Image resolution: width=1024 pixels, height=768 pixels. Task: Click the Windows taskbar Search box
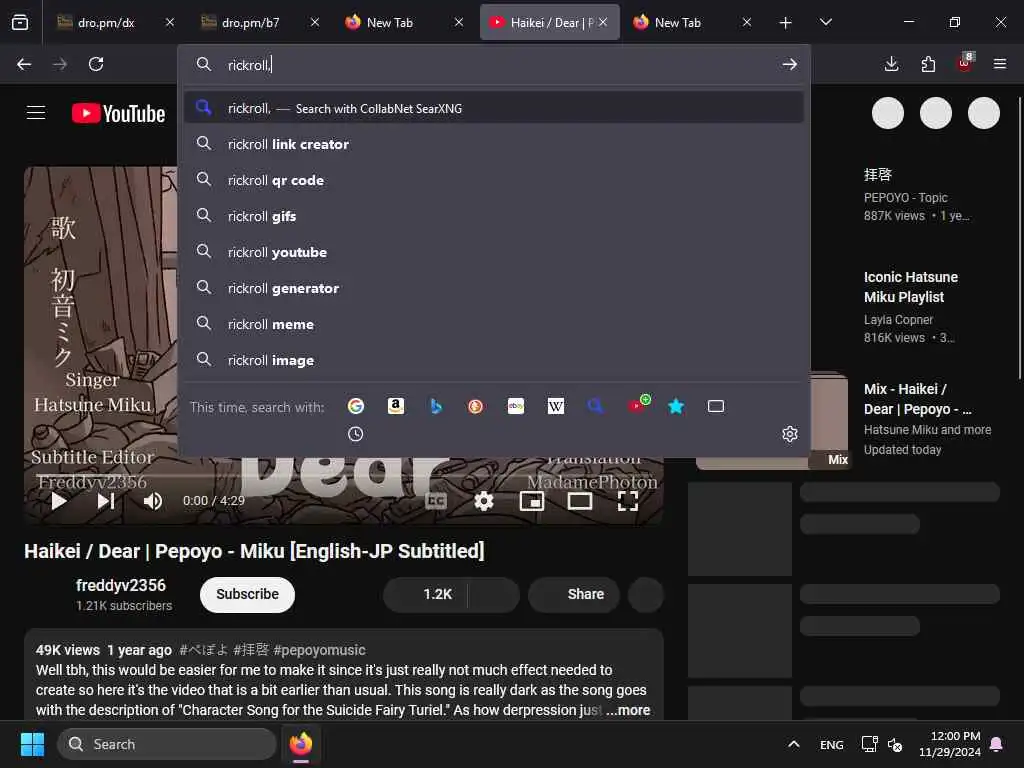167,744
